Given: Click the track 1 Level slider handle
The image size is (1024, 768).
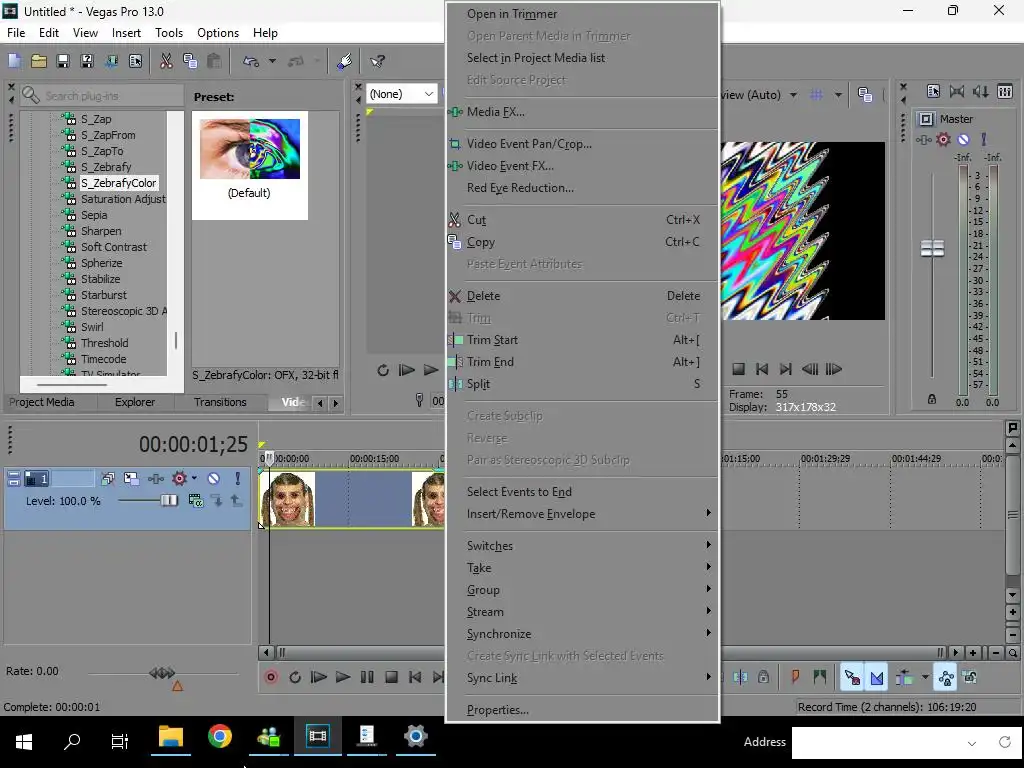Looking at the screenshot, I should (168, 500).
